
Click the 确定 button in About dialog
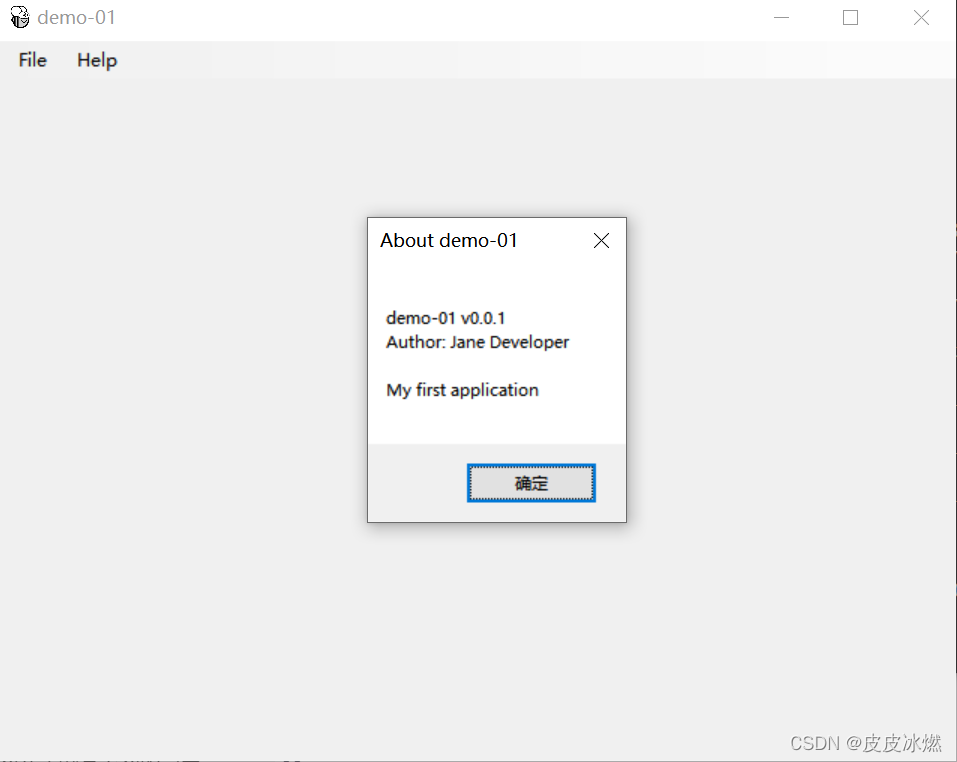[x=531, y=483]
